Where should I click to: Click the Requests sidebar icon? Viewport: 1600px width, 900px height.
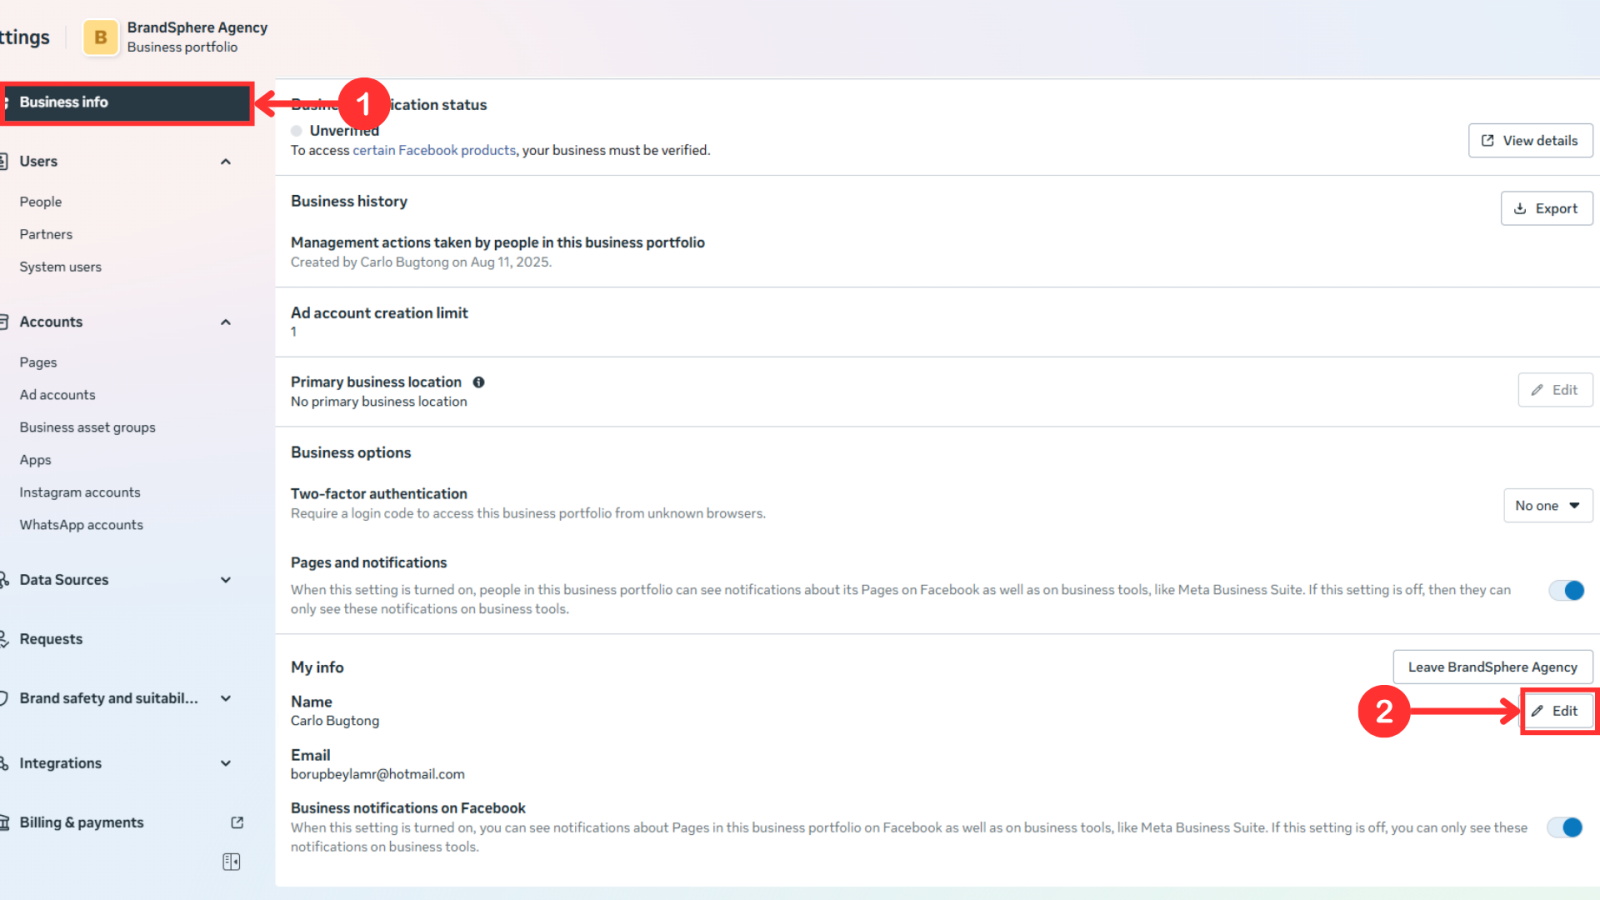click(x=4, y=639)
